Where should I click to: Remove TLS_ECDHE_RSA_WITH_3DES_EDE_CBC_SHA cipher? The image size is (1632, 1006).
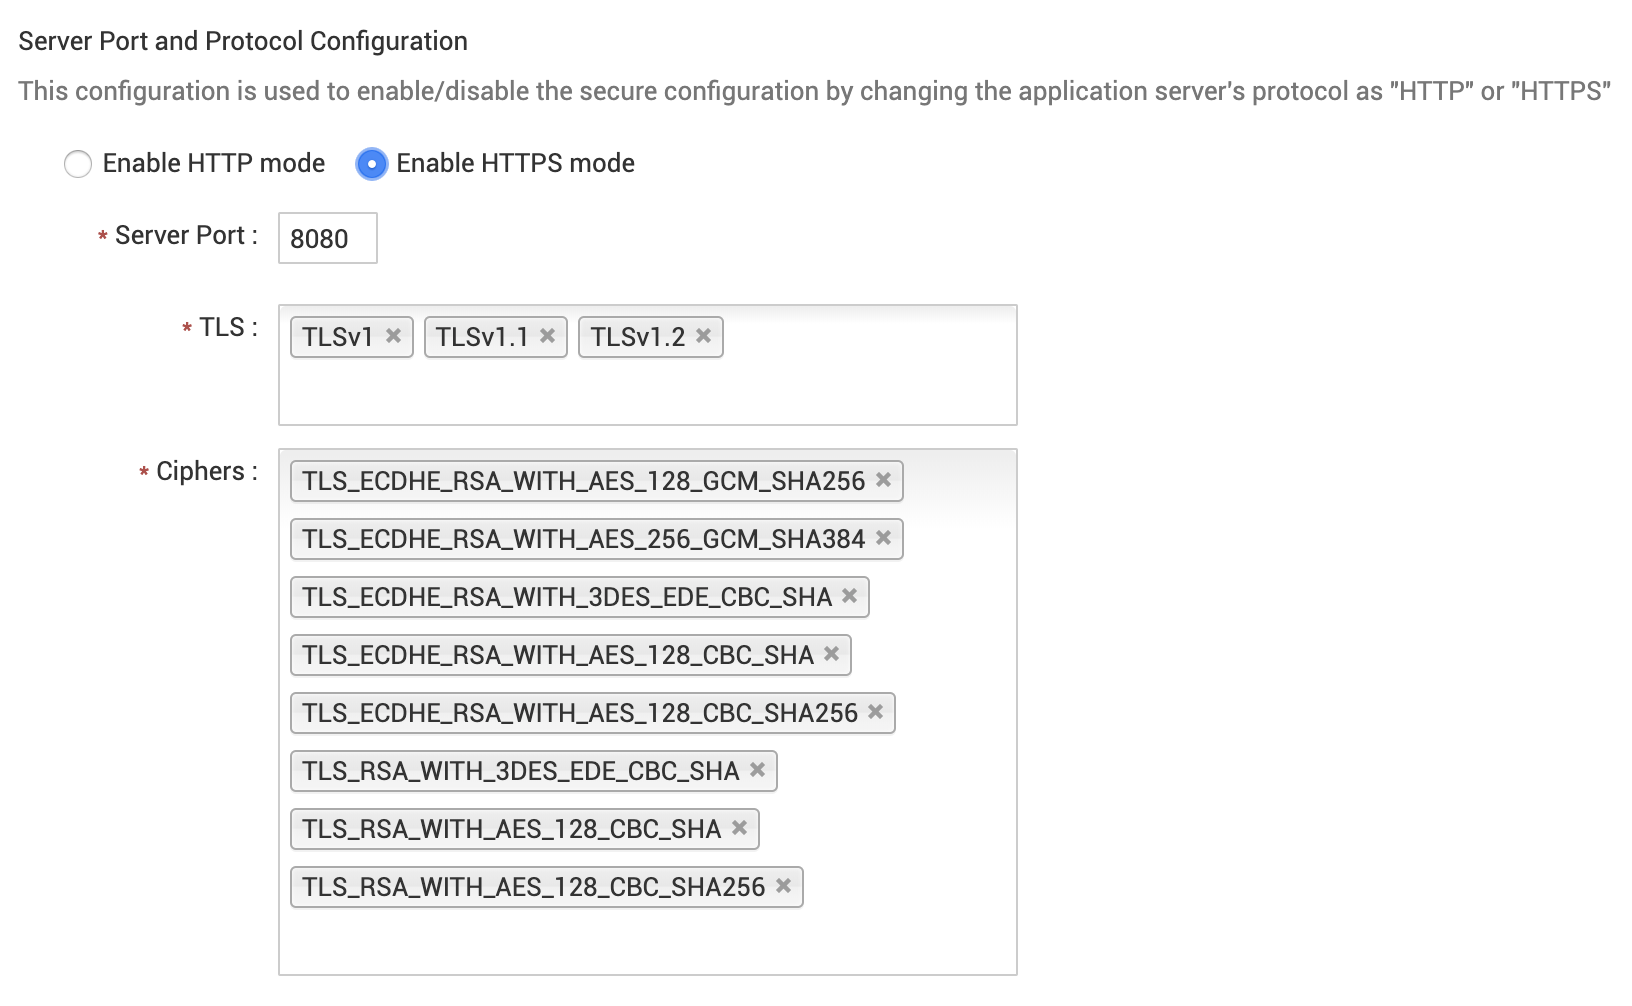point(849,596)
